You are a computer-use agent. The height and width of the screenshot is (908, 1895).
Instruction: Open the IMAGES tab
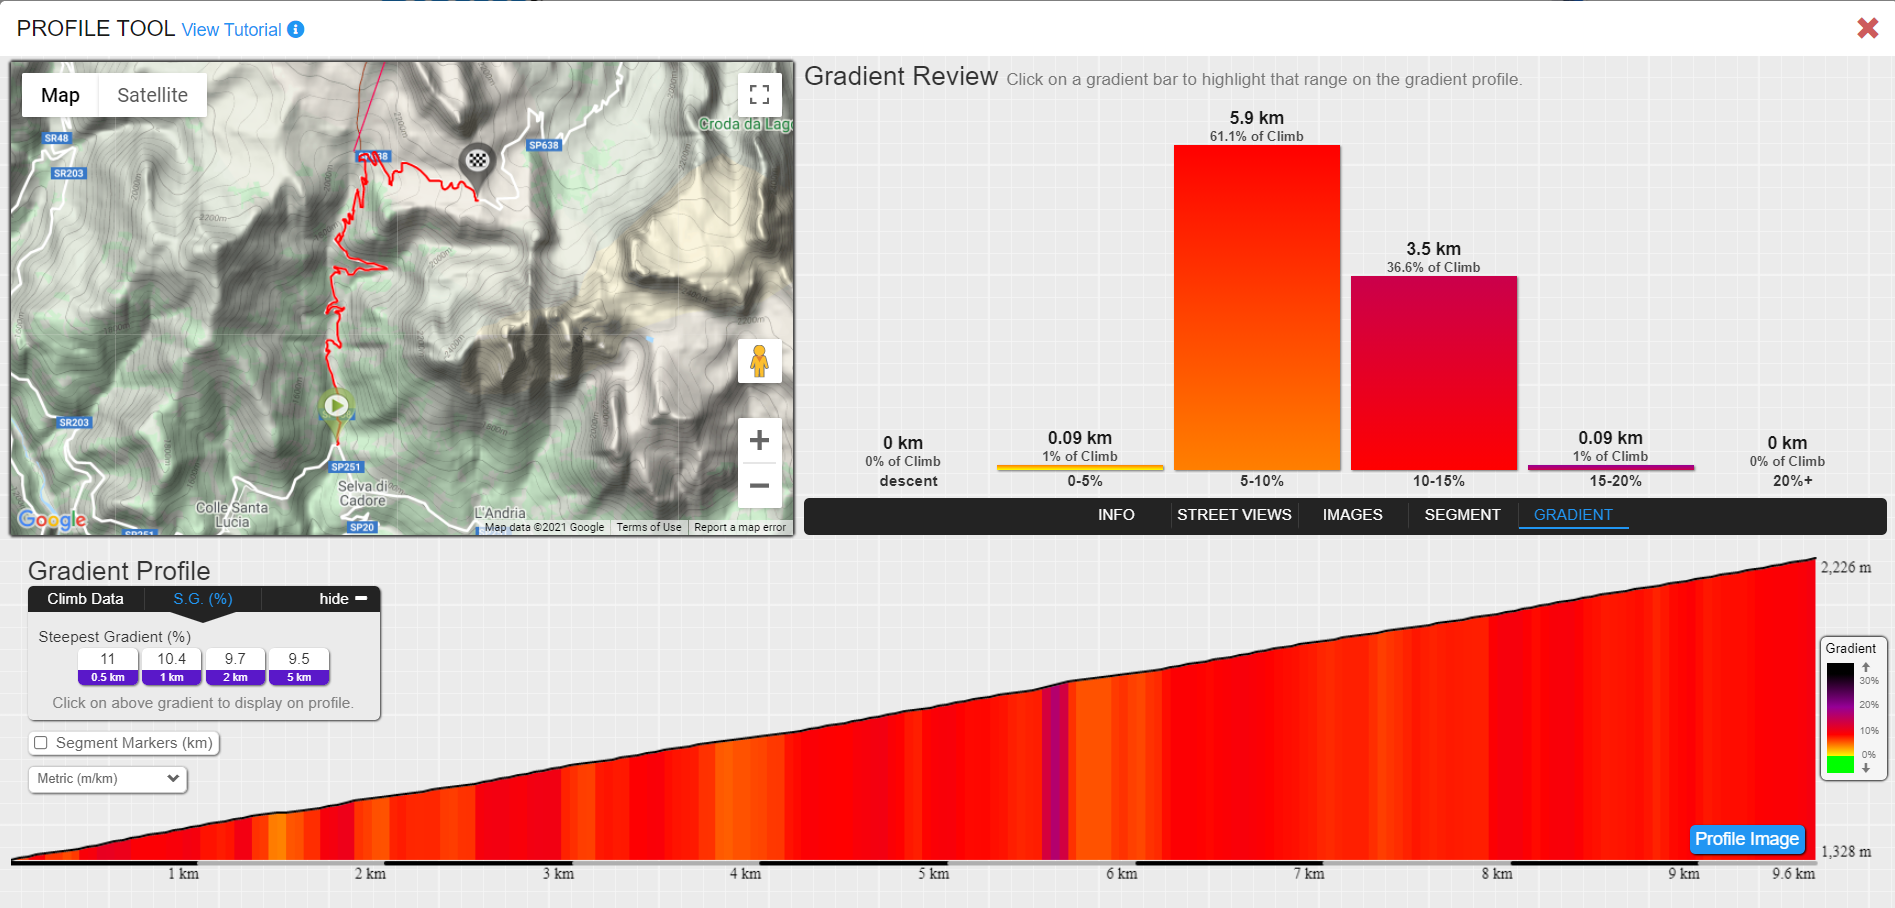click(1353, 515)
